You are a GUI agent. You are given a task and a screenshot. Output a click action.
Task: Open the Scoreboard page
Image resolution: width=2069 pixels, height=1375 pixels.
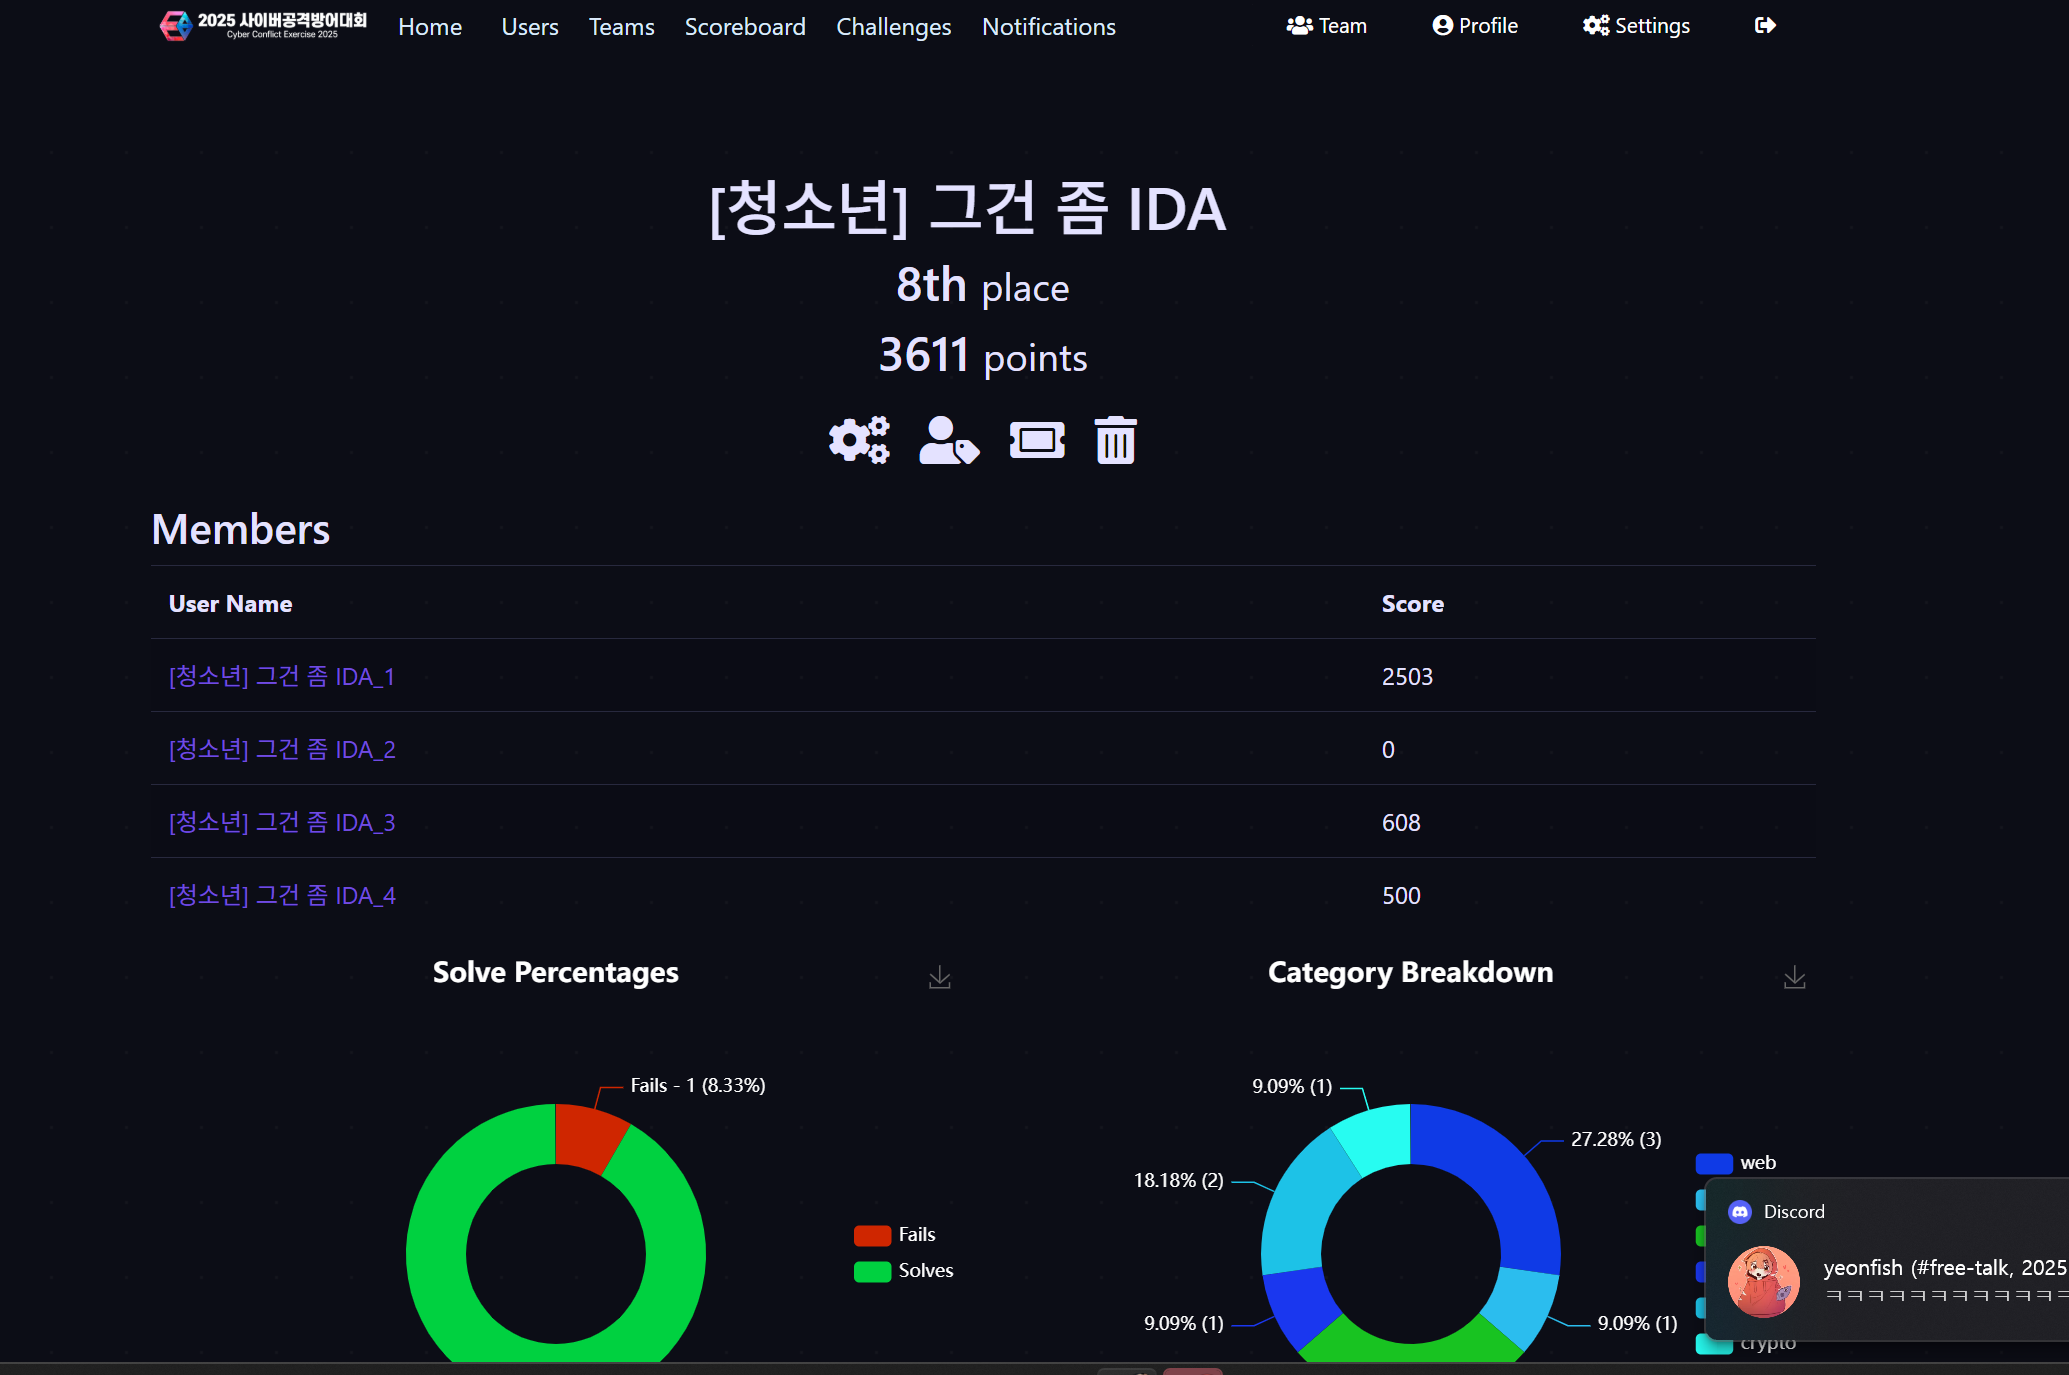[745, 27]
